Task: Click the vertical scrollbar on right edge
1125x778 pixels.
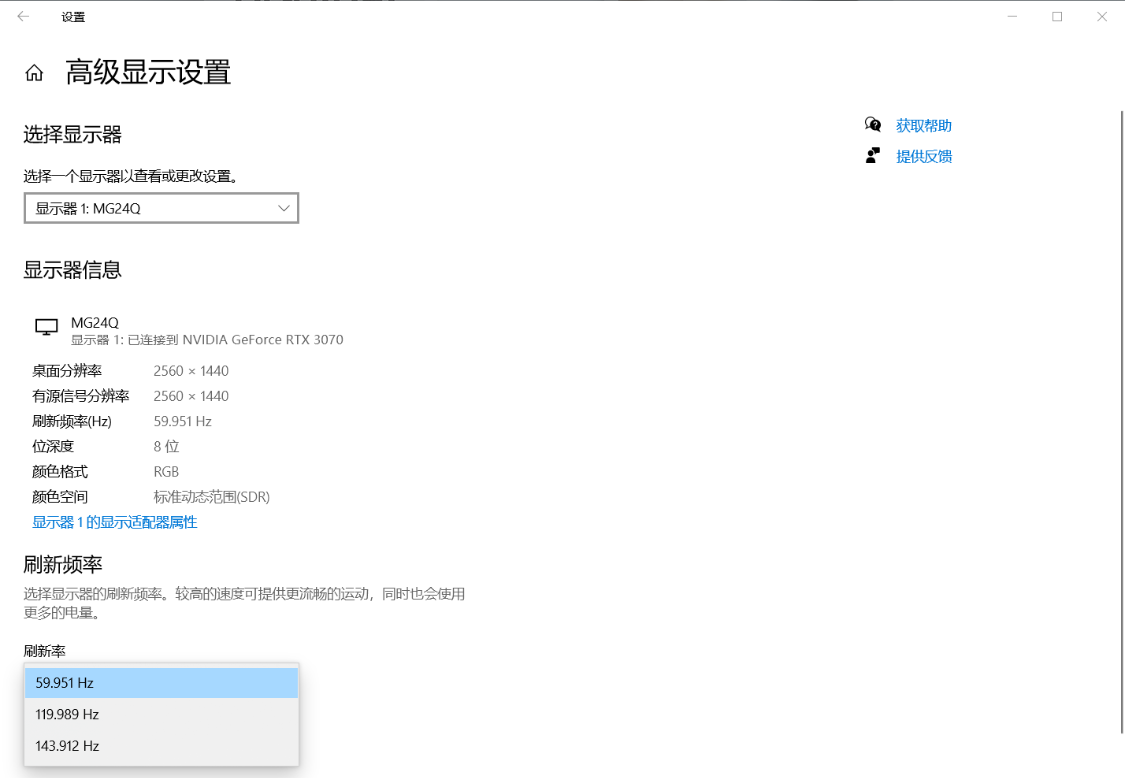Action: (x=1121, y=422)
